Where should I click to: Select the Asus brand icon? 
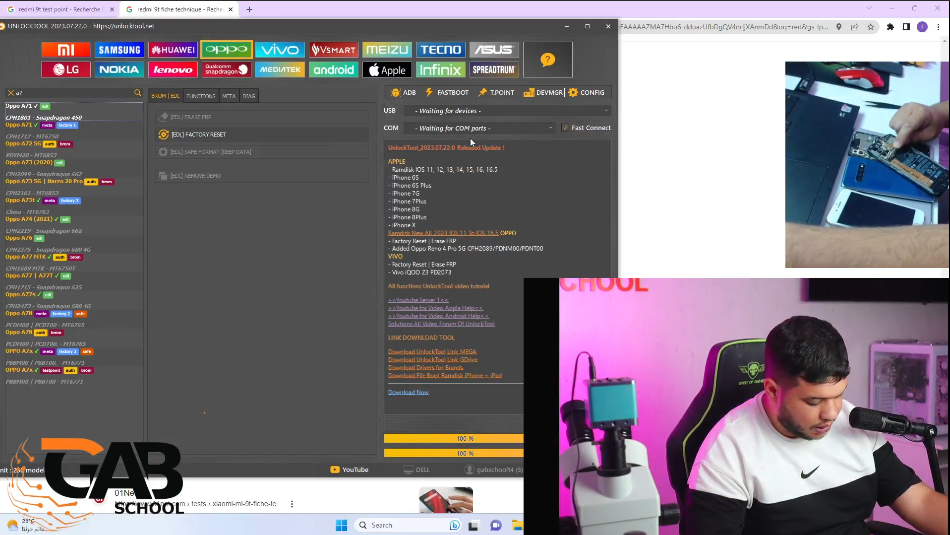click(494, 50)
